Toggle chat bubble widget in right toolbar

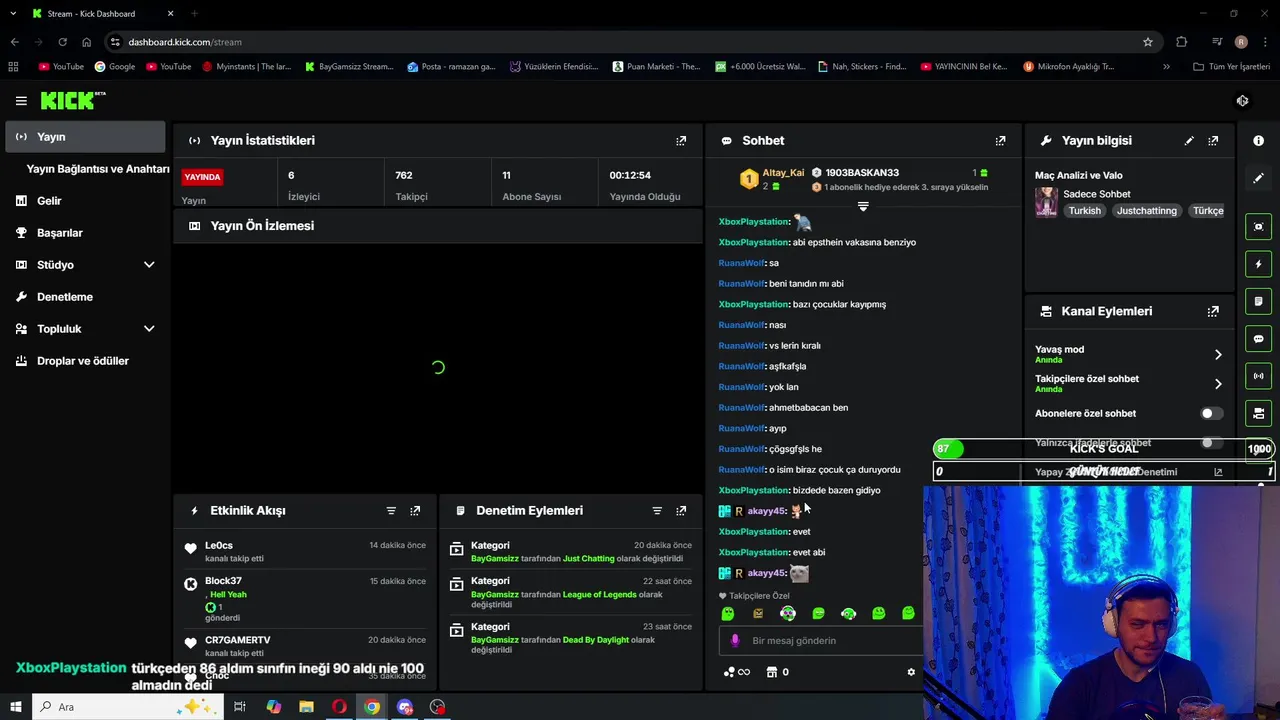pyautogui.click(x=1258, y=339)
